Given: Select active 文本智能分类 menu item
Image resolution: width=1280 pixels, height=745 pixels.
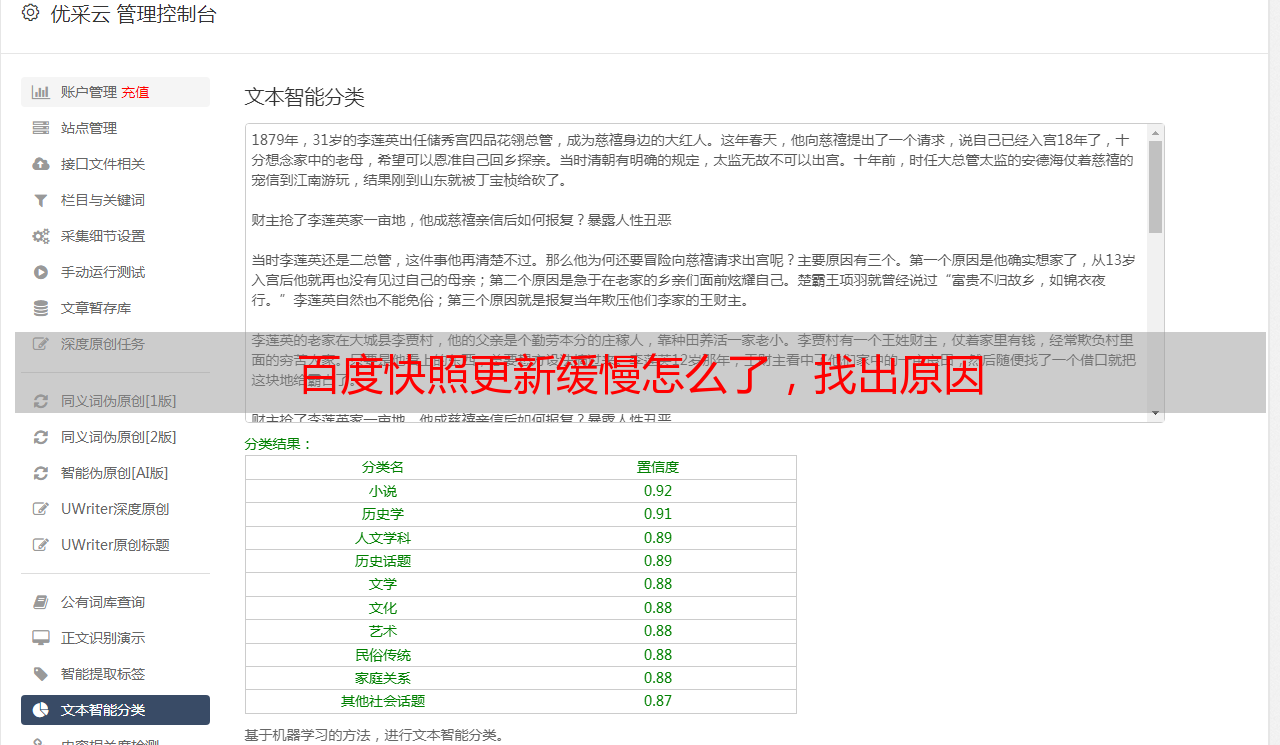Looking at the screenshot, I should point(115,710).
